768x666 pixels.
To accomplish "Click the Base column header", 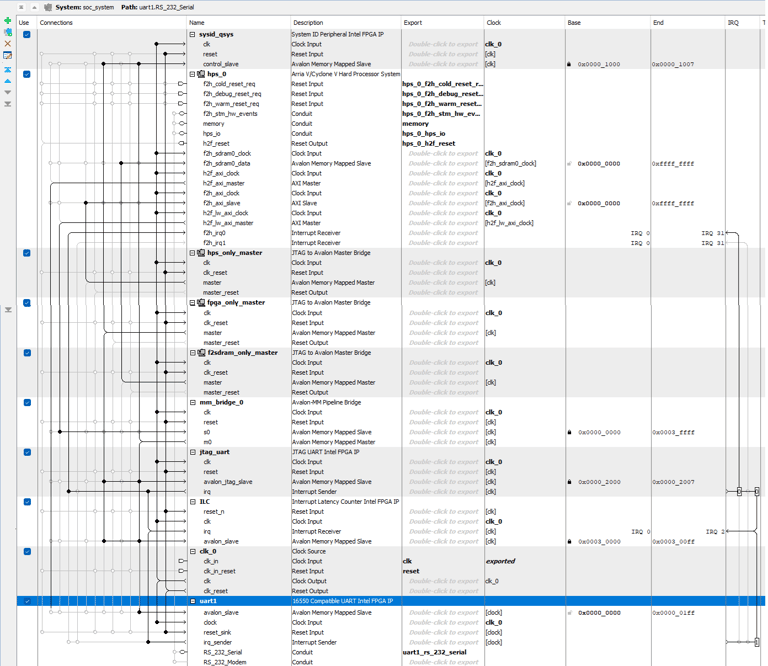I will [x=607, y=23].
